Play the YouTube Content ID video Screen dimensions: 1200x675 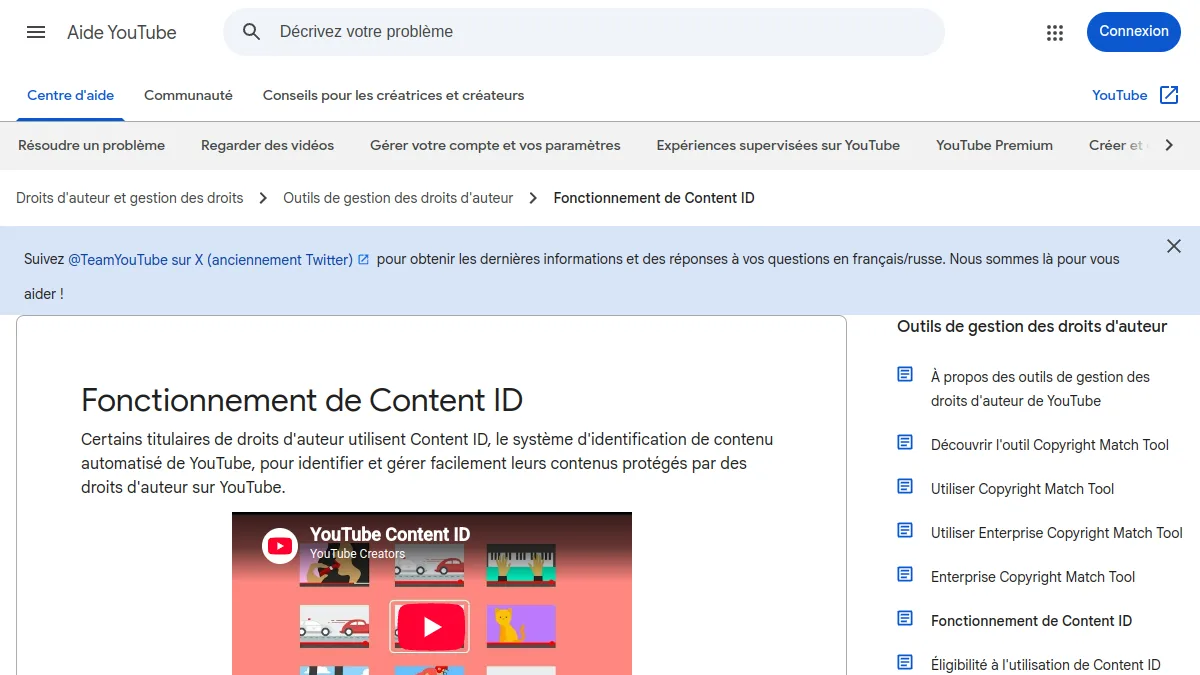[x=432, y=627]
